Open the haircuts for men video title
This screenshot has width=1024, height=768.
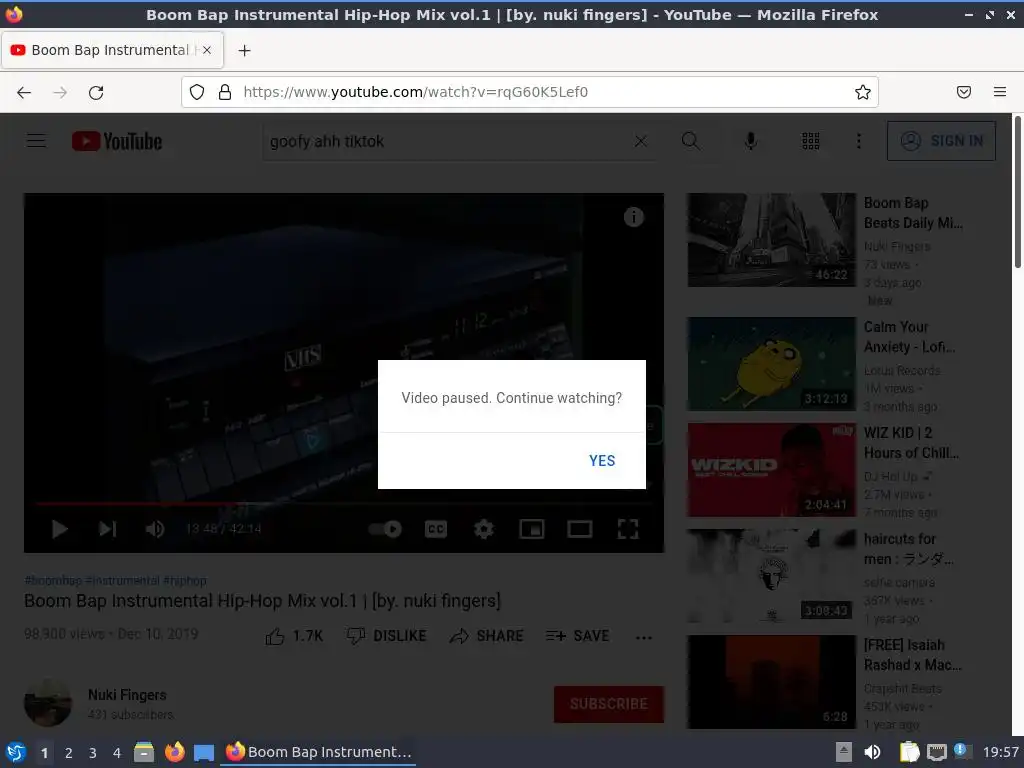click(x=908, y=549)
